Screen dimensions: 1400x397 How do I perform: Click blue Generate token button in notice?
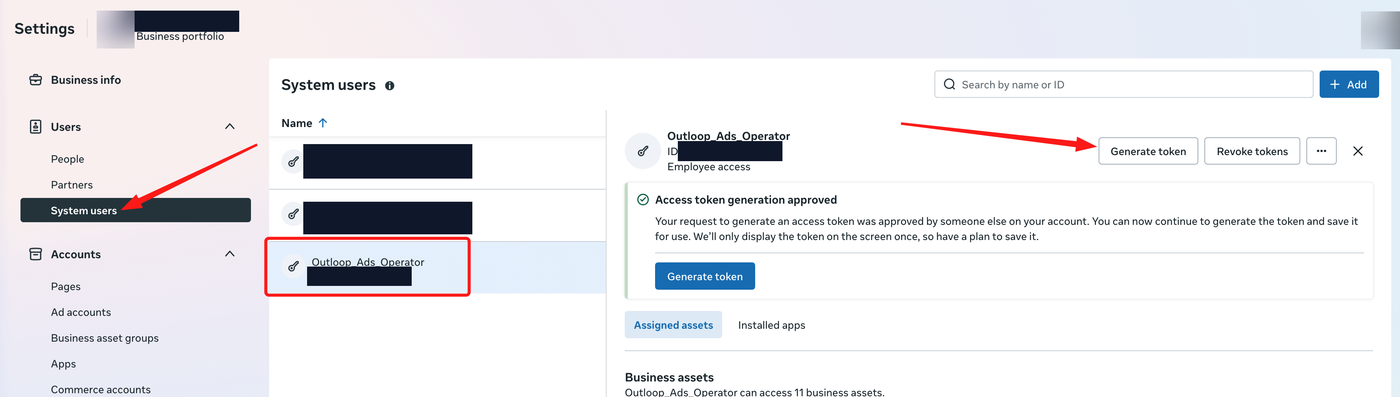pos(705,276)
